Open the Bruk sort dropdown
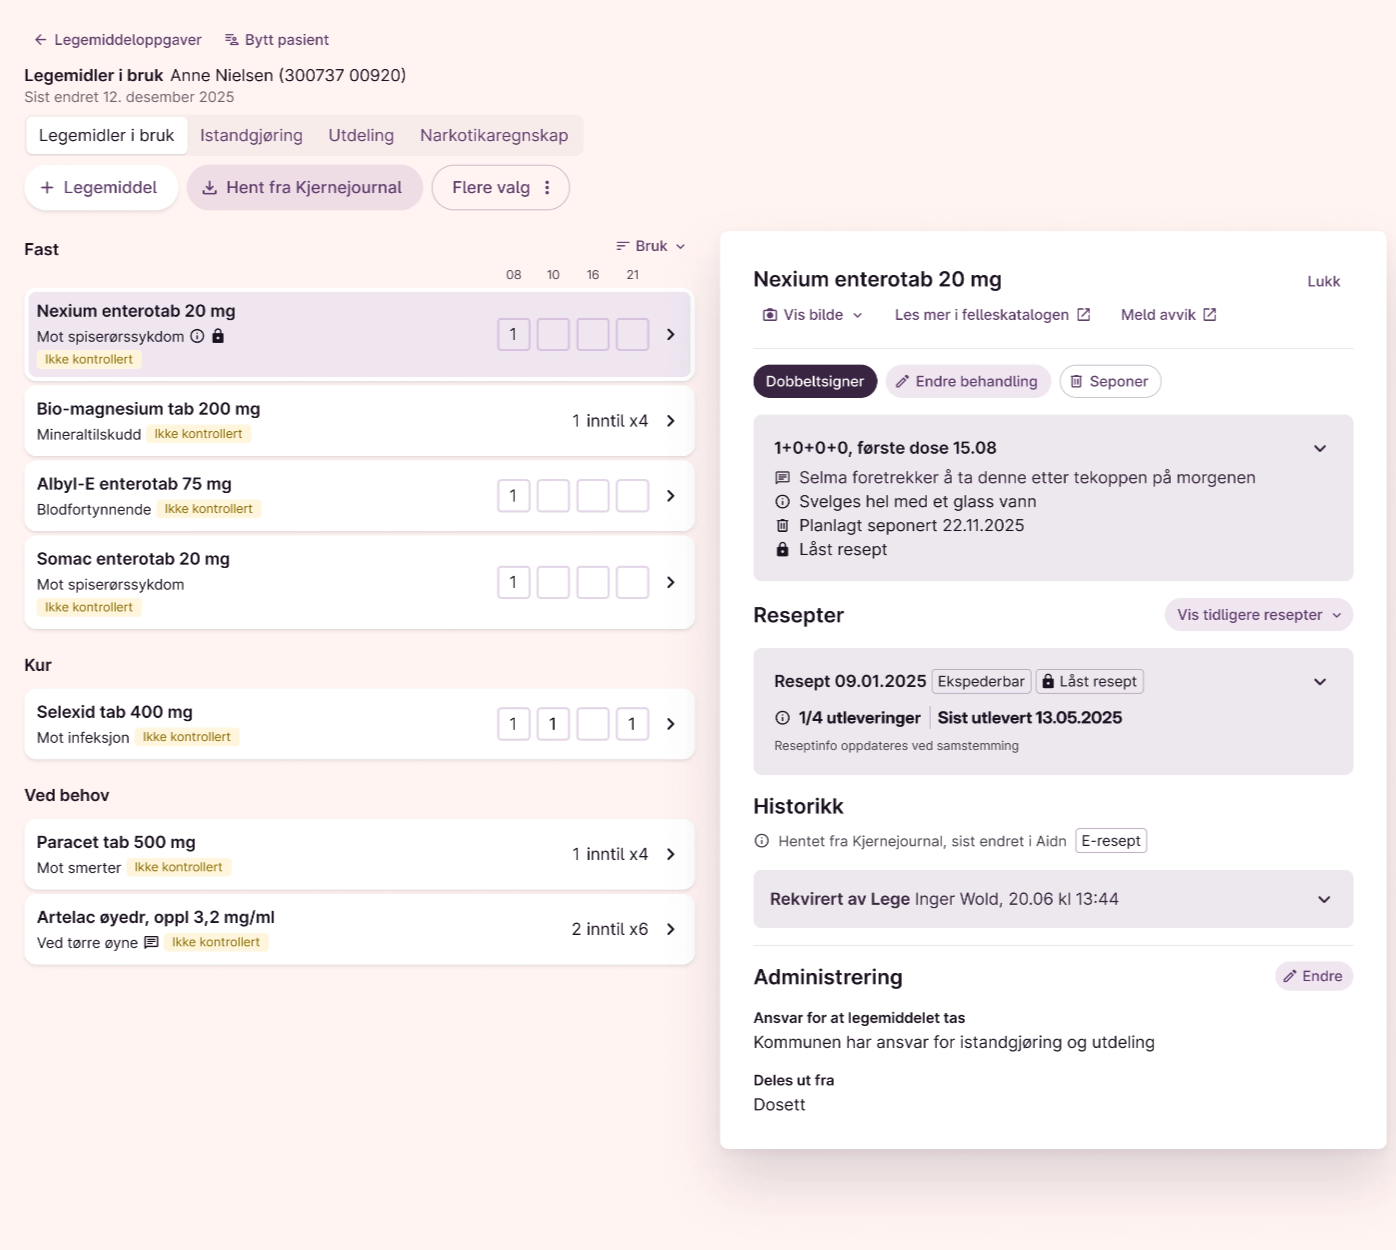The height and width of the screenshot is (1250, 1396). pyautogui.click(x=651, y=246)
